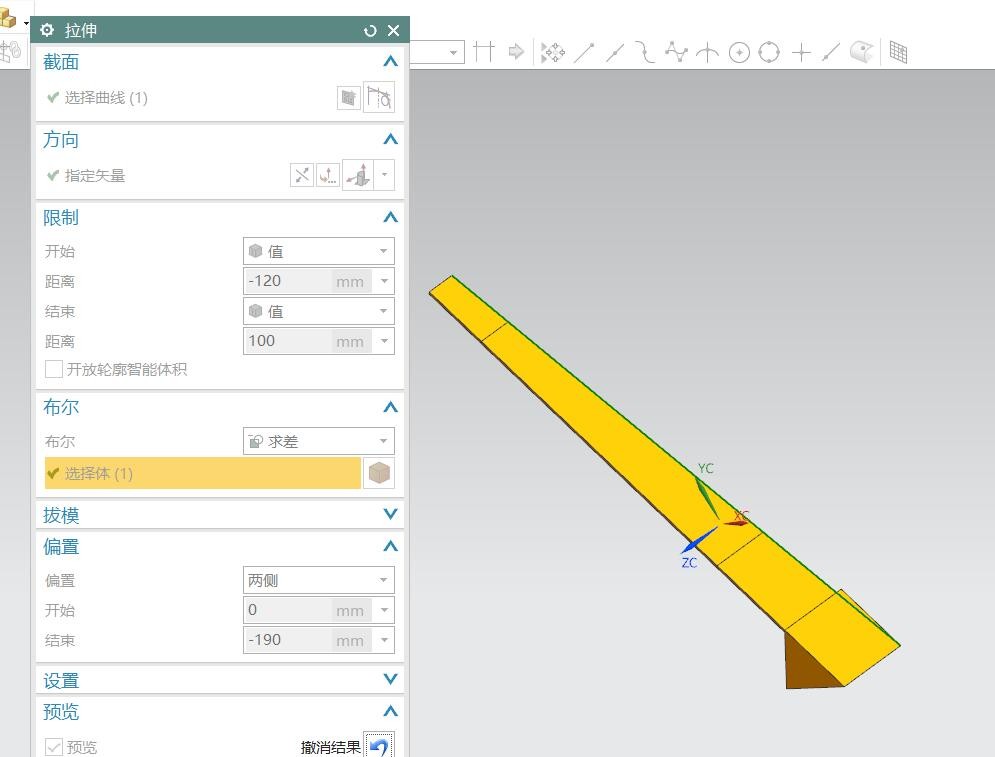Viewport: 995px width, 757px height.
Task: Click the curve selection icon in 截面
Action: 379,97
